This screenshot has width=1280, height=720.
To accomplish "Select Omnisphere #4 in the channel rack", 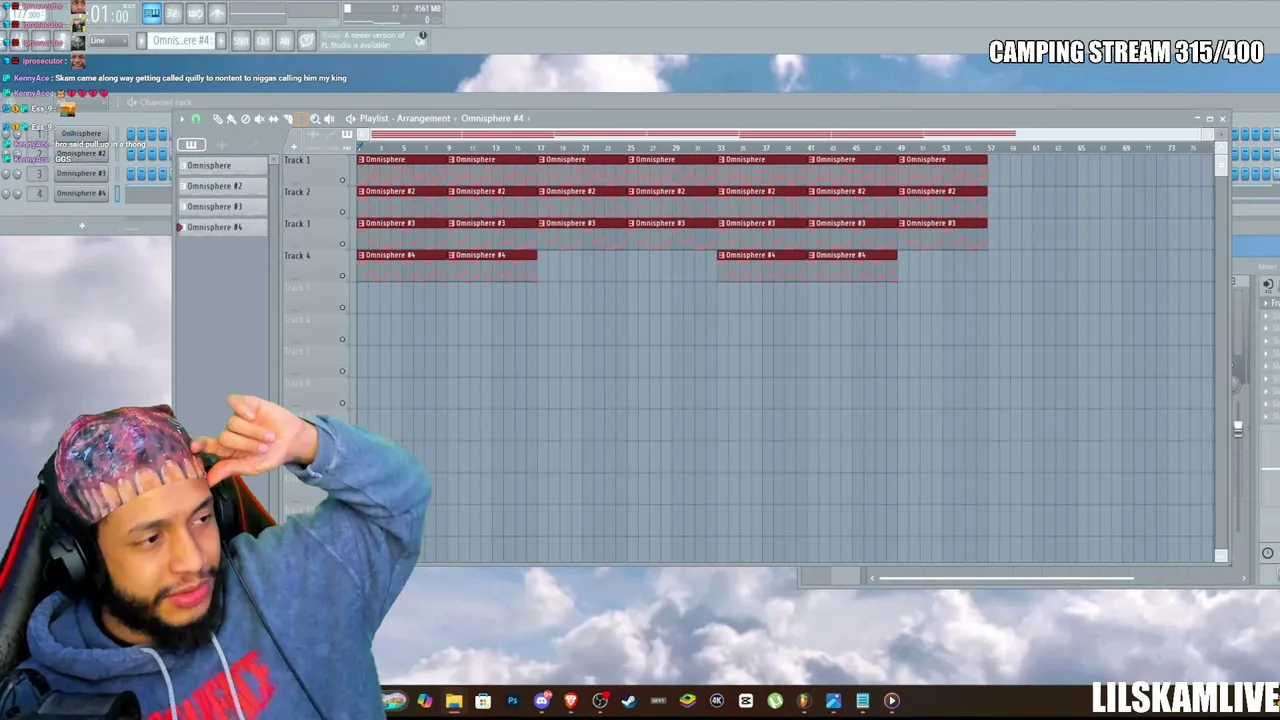I will click(81, 193).
